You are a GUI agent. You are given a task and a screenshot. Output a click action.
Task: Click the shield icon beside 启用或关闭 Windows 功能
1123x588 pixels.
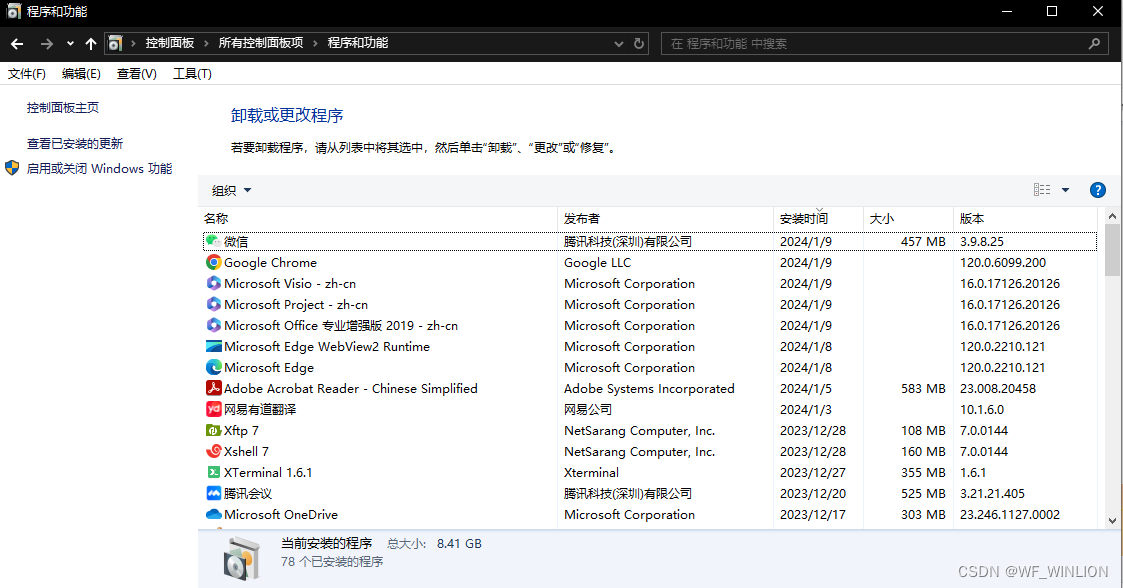[x=12, y=168]
